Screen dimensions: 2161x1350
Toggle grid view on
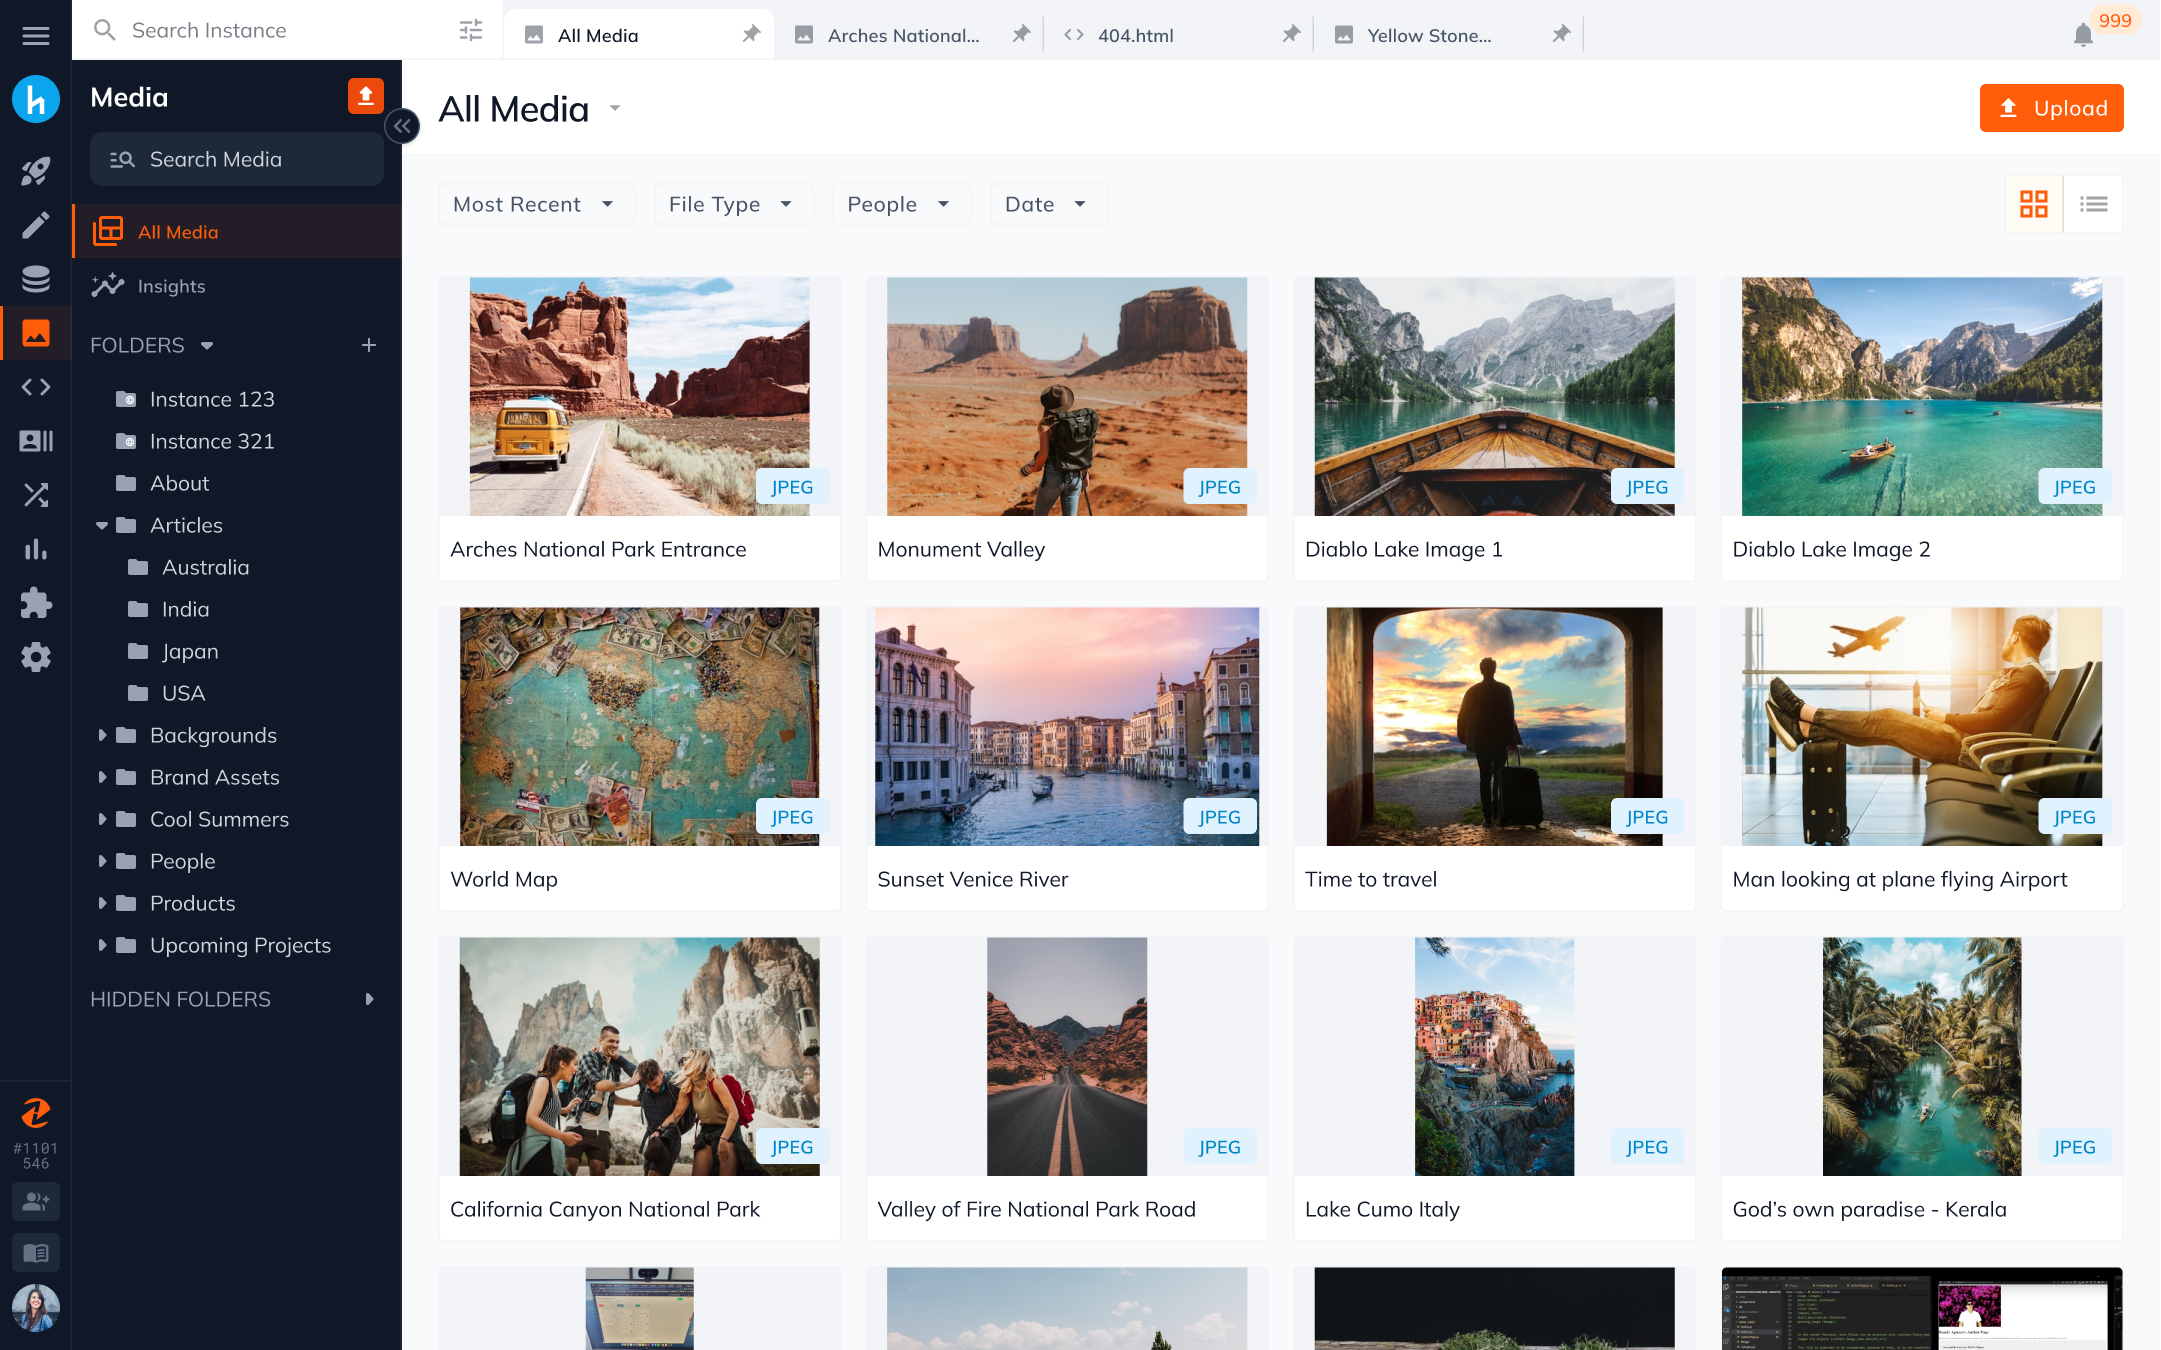(2032, 204)
